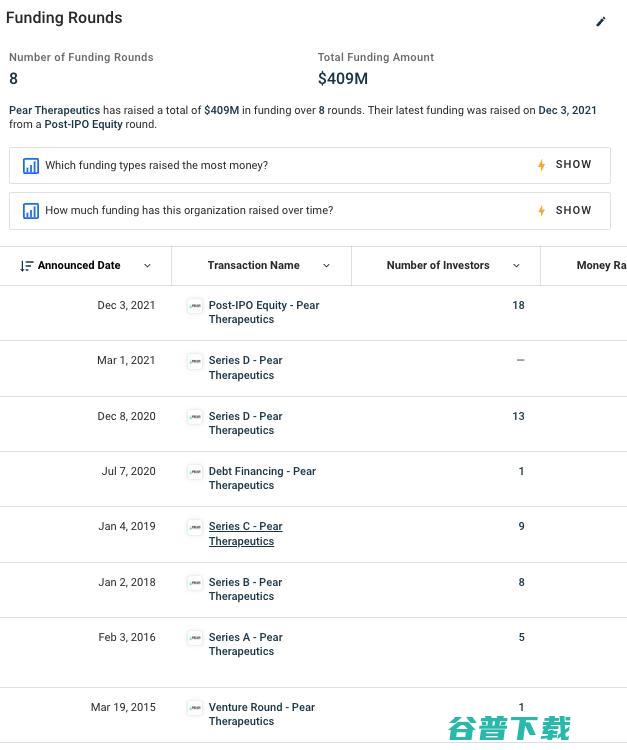Image resolution: width=627 pixels, height=750 pixels.
Task: Open Series C - Pear Therapeutics transaction
Action: (245, 534)
